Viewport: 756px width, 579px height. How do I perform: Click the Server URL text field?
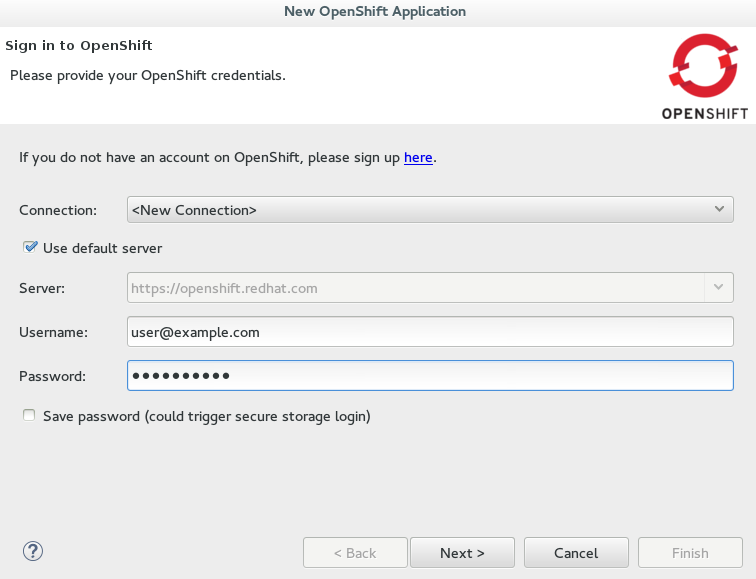tap(416, 288)
